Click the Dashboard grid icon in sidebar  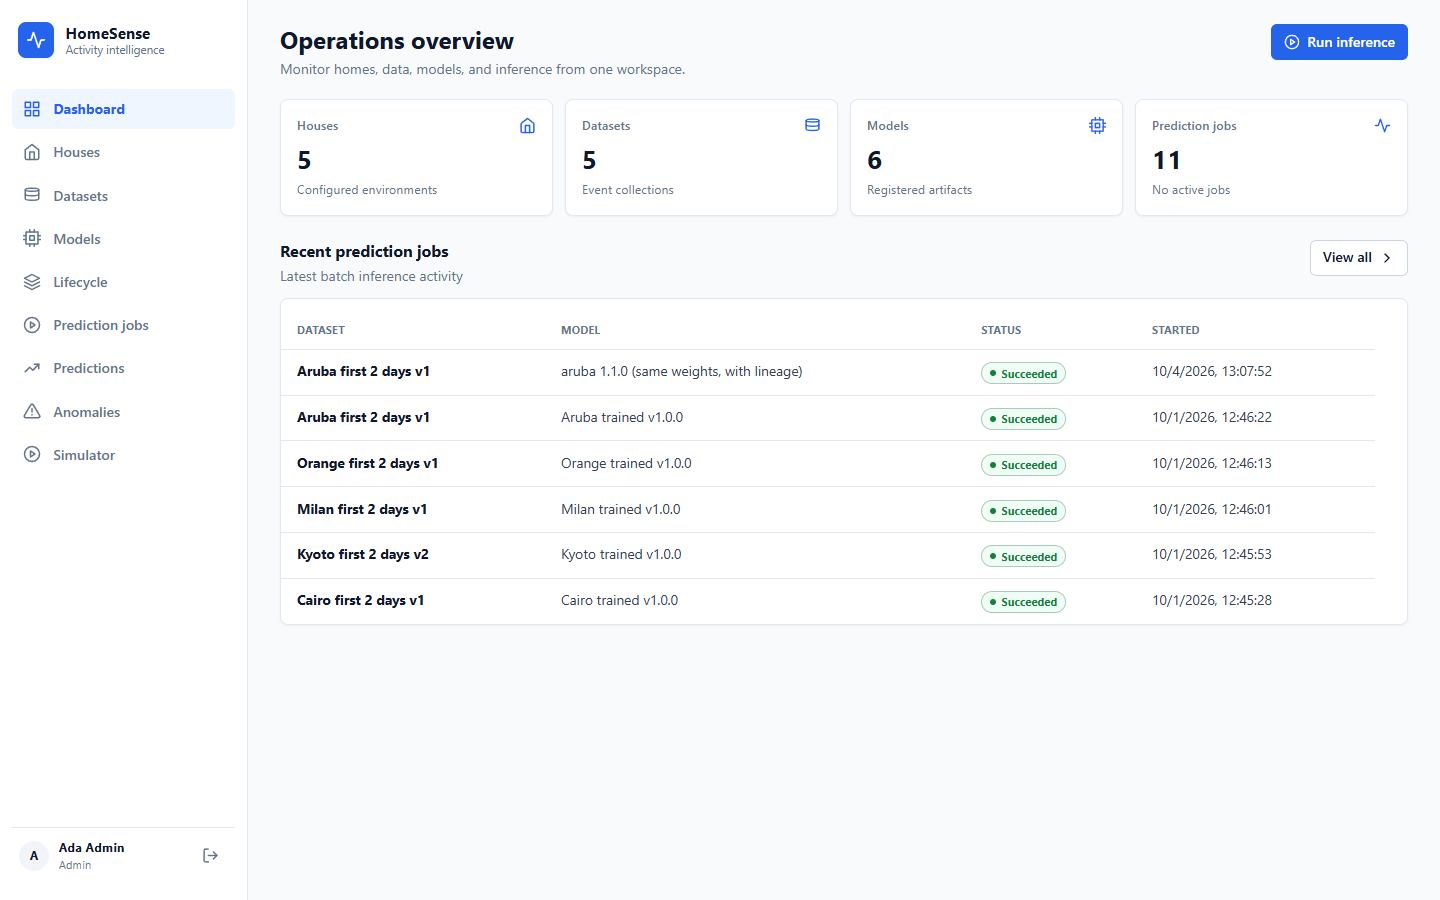coord(32,109)
